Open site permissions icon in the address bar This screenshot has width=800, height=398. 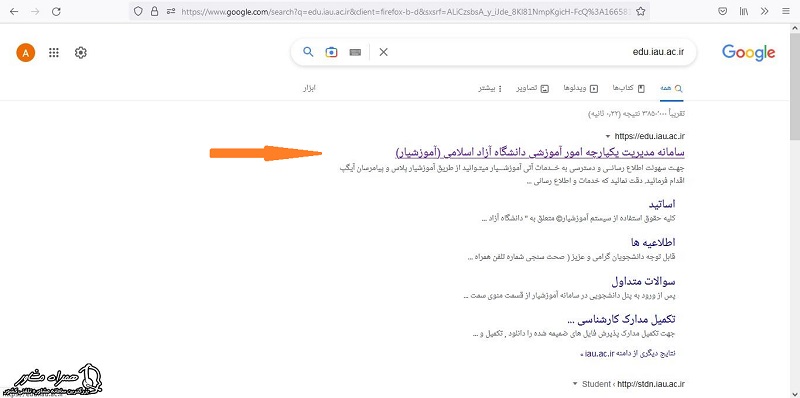click(x=170, y=11)
